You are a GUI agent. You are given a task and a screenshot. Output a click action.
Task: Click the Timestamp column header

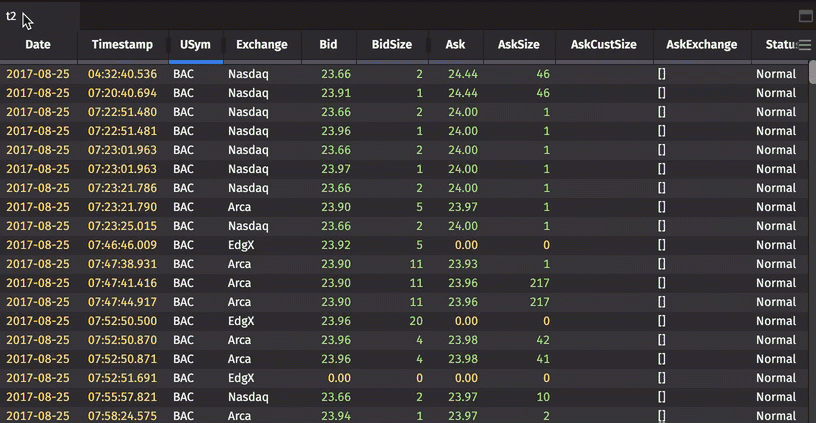[122, 45]
